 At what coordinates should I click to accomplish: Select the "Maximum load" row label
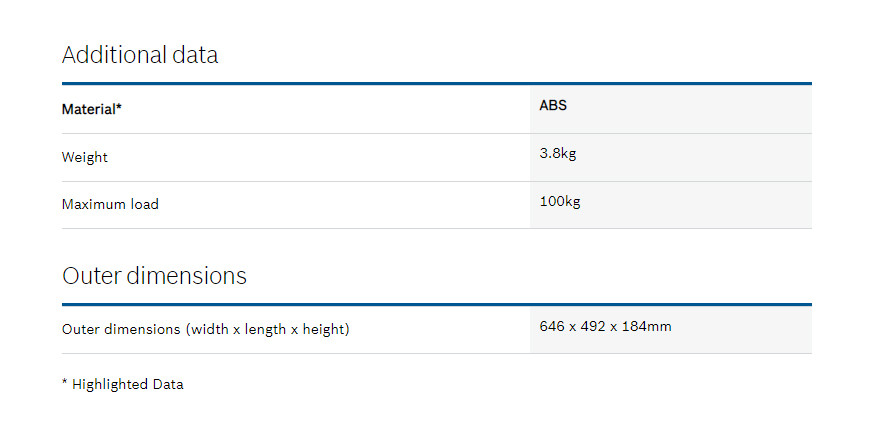pos(110,204)
